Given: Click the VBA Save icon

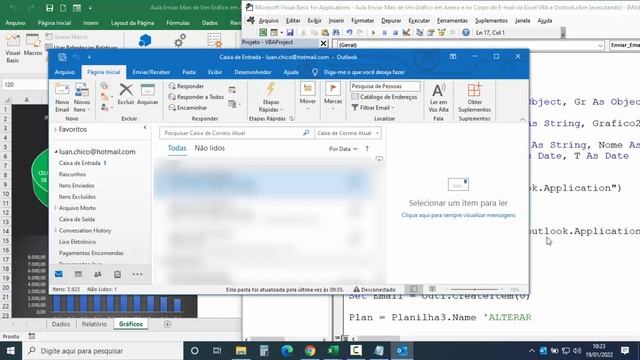Looking at the screenshot, I should coord(290,32).
